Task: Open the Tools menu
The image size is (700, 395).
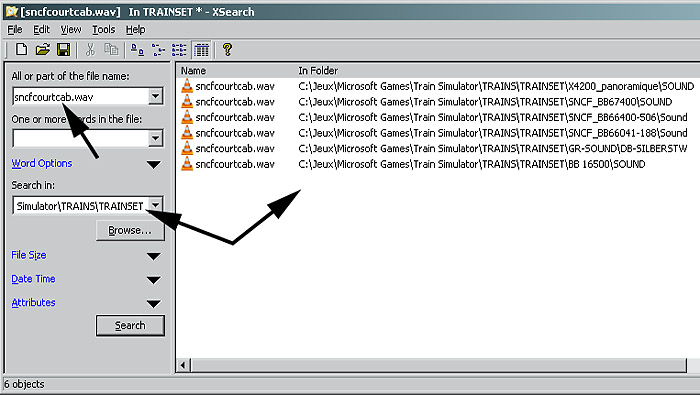Action: (104, 29)
